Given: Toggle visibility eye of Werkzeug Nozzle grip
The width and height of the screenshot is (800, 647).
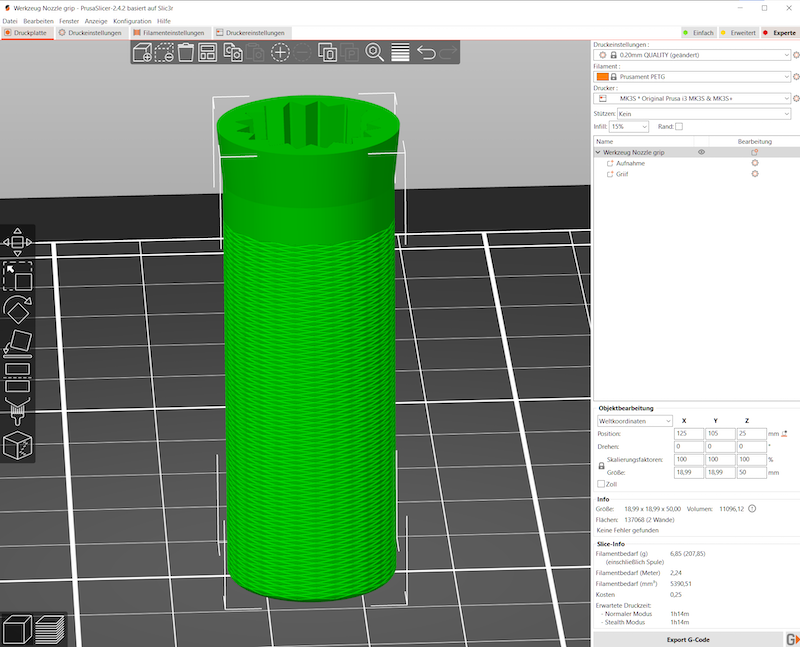Looking at the screenshot, I should [x=702, y=152].
